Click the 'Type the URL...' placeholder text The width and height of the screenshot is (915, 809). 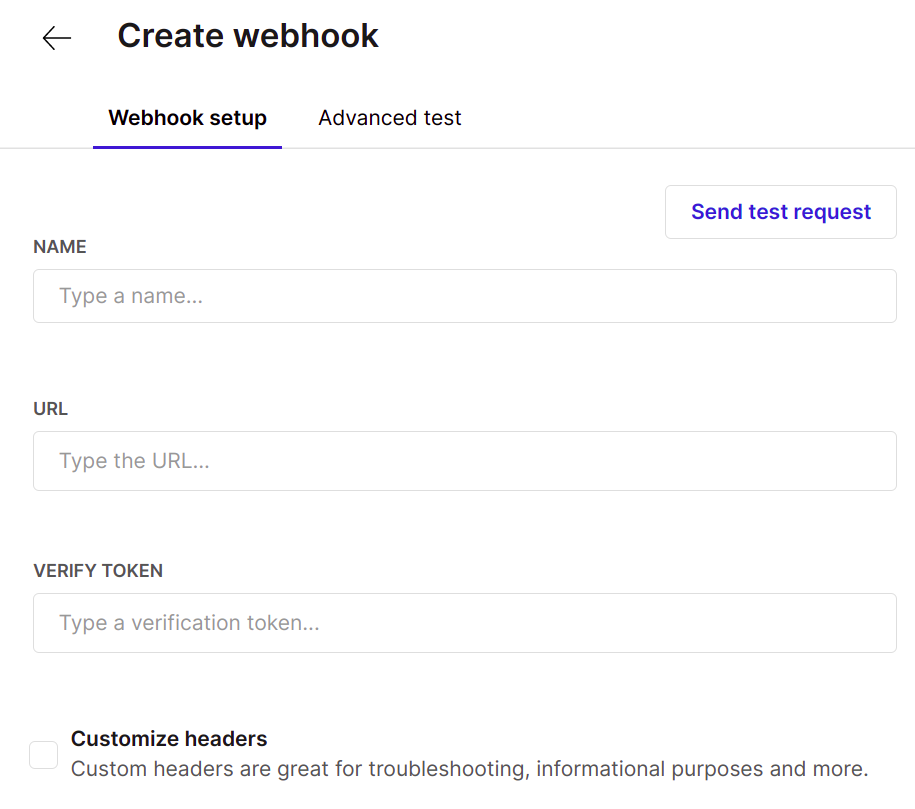(134, 461)
